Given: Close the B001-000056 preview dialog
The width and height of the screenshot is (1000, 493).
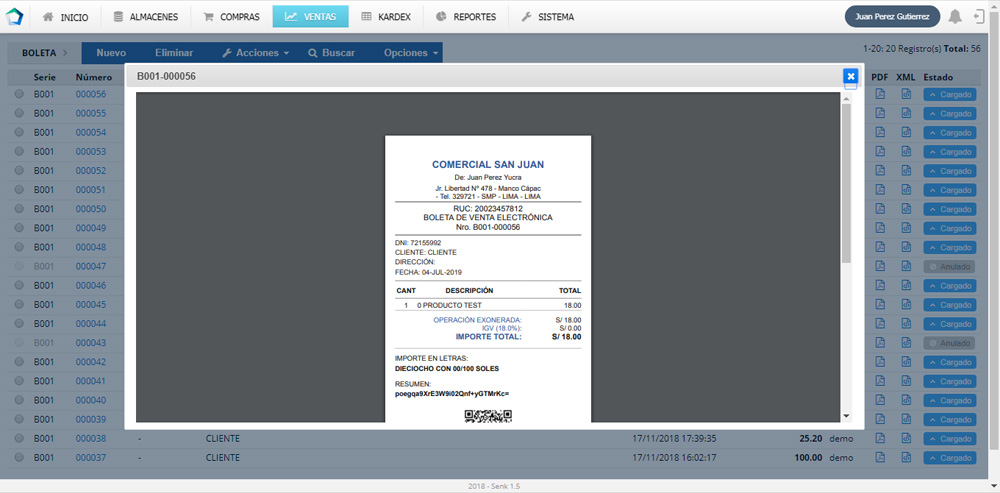Looking at the screenshot, I should (x=850, y=76).
